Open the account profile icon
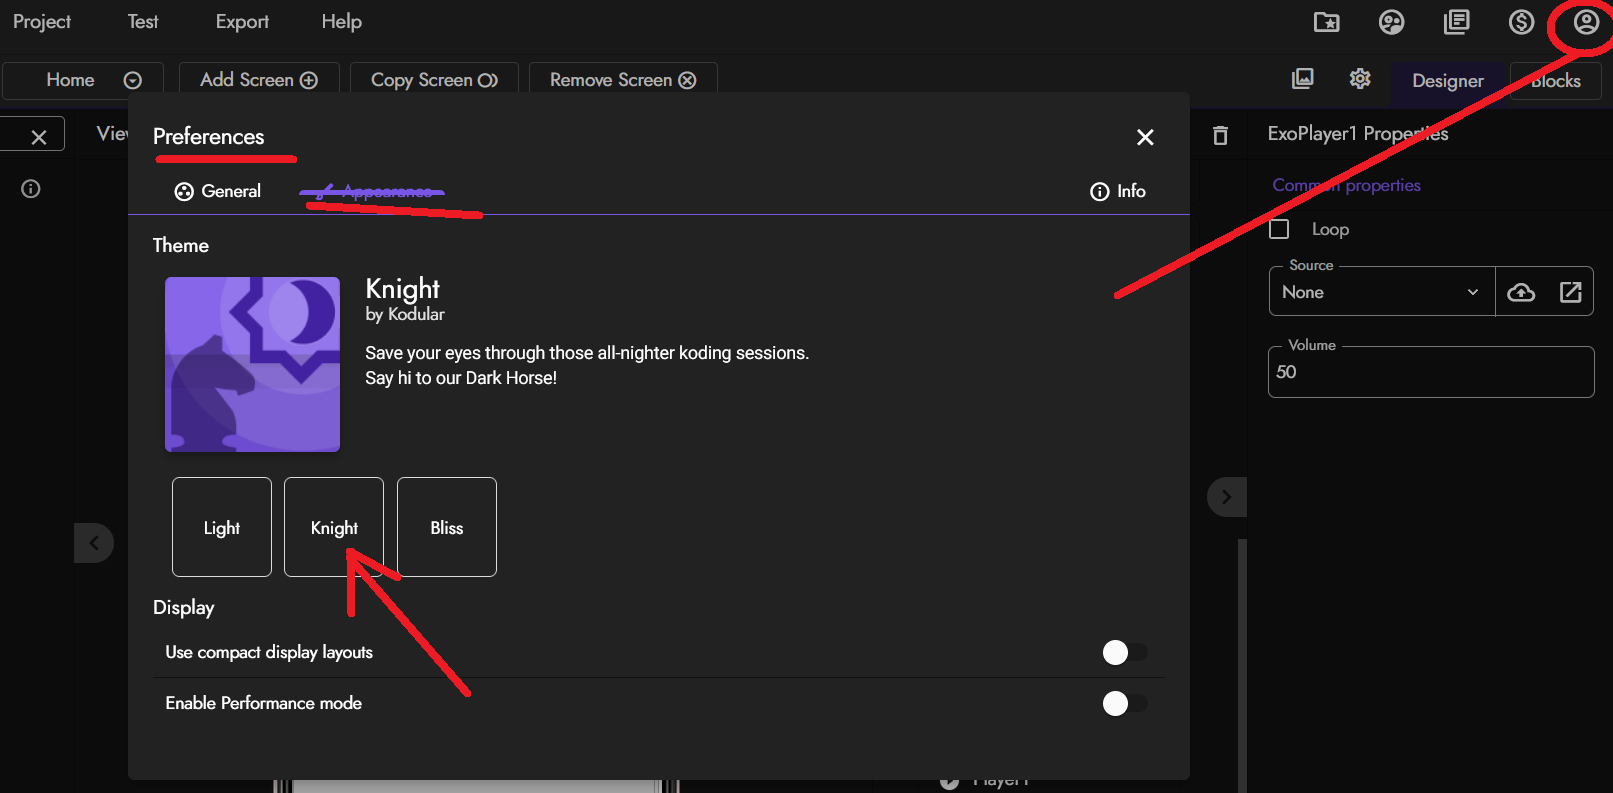The width and height of the screenshot is (1613, 793). [1586, 22]
